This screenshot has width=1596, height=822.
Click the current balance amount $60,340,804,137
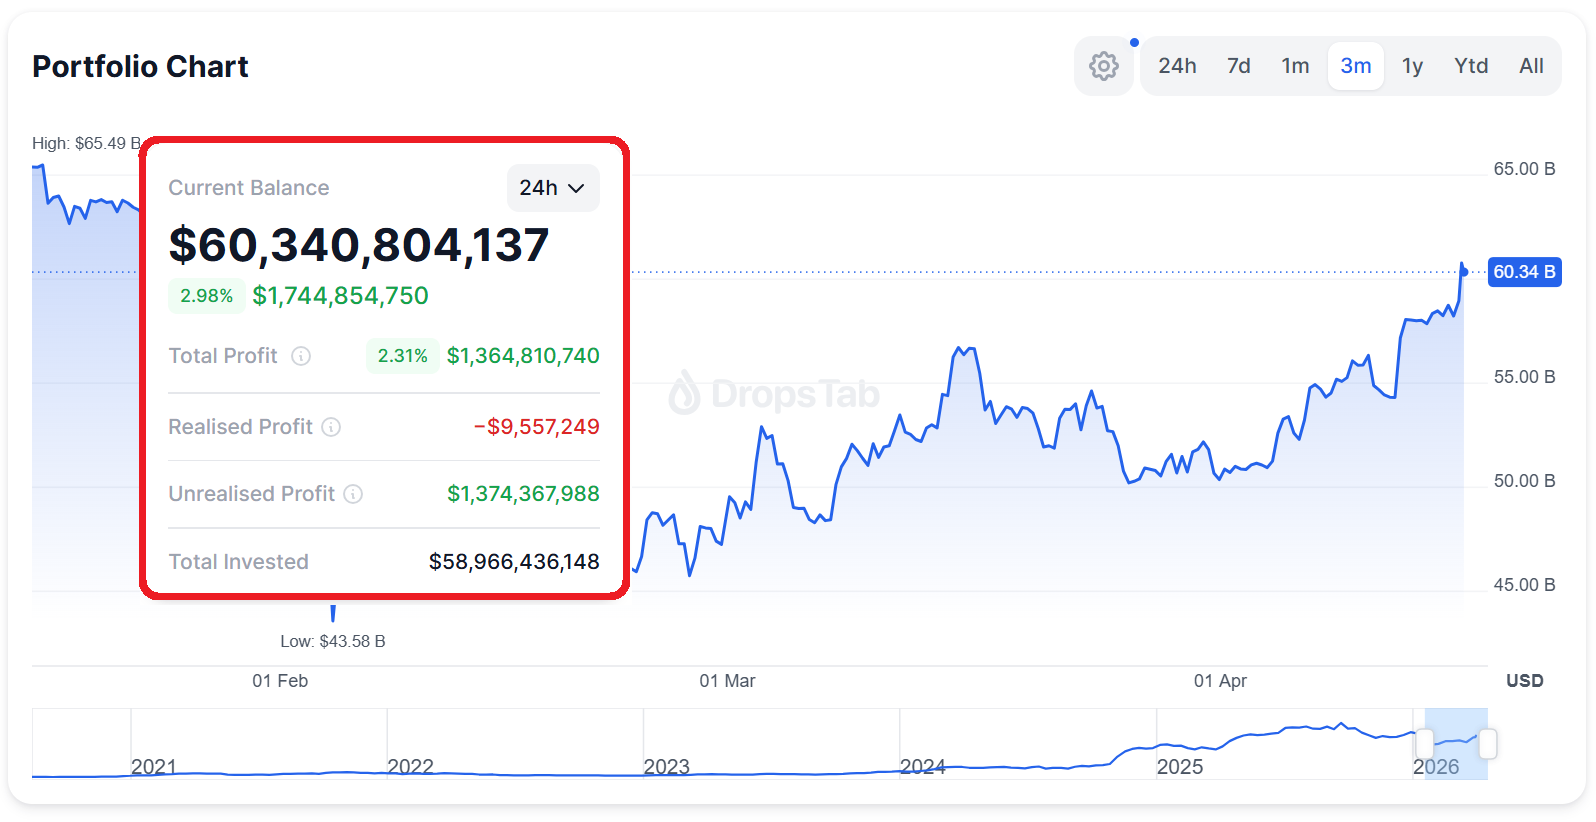coord(359,245)
